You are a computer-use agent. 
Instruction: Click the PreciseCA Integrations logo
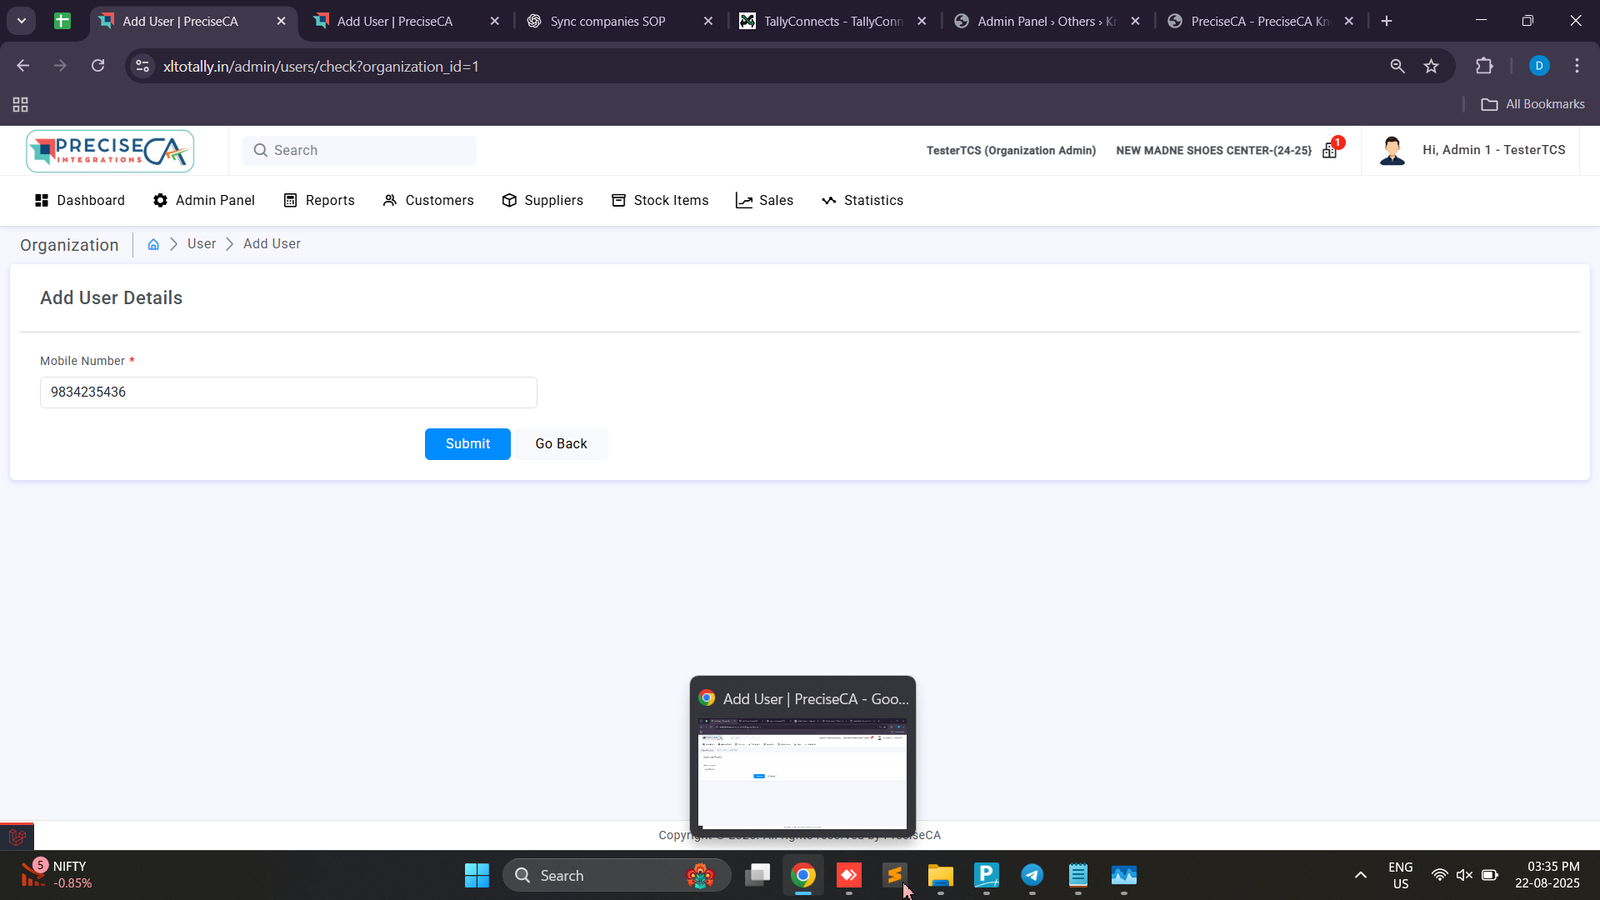click(110, 151)
